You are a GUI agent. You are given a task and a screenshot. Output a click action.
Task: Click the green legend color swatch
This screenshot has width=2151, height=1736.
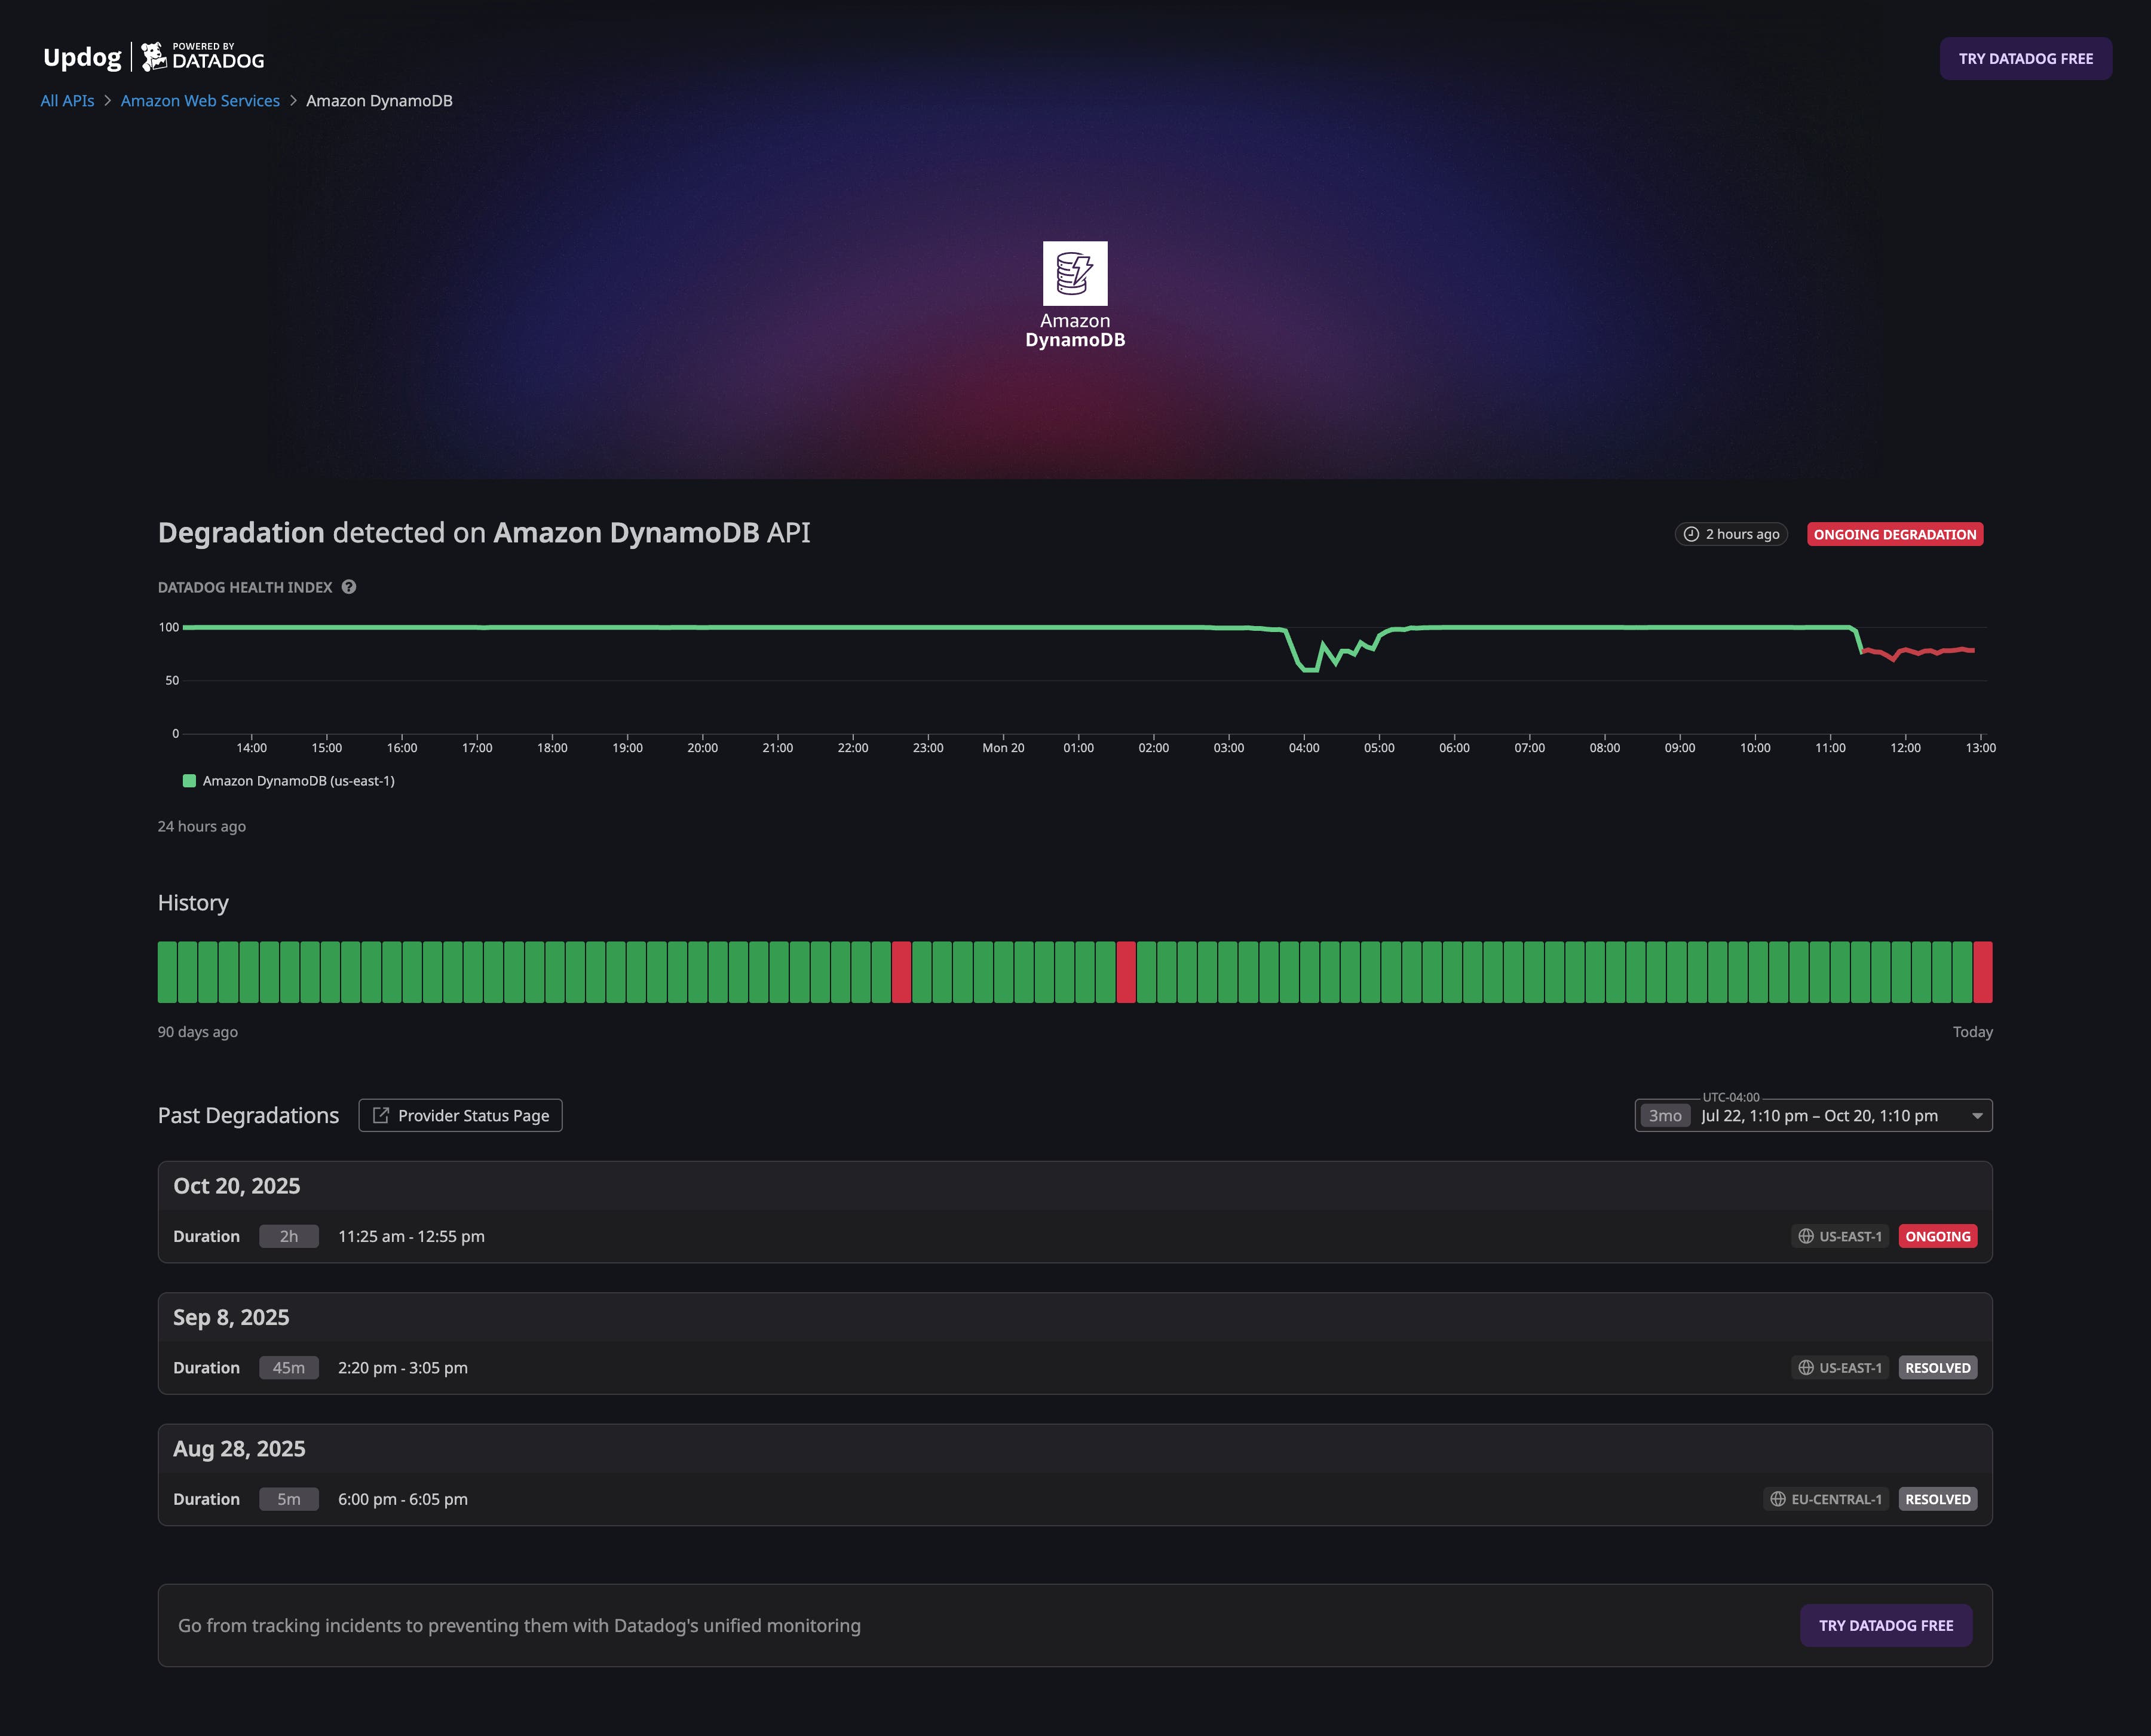tap(188, 780)
